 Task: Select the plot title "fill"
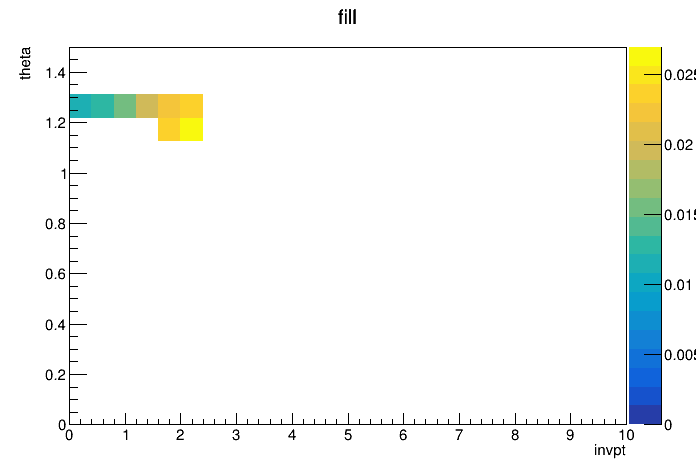pyautogui.click(x=347, y=17)
